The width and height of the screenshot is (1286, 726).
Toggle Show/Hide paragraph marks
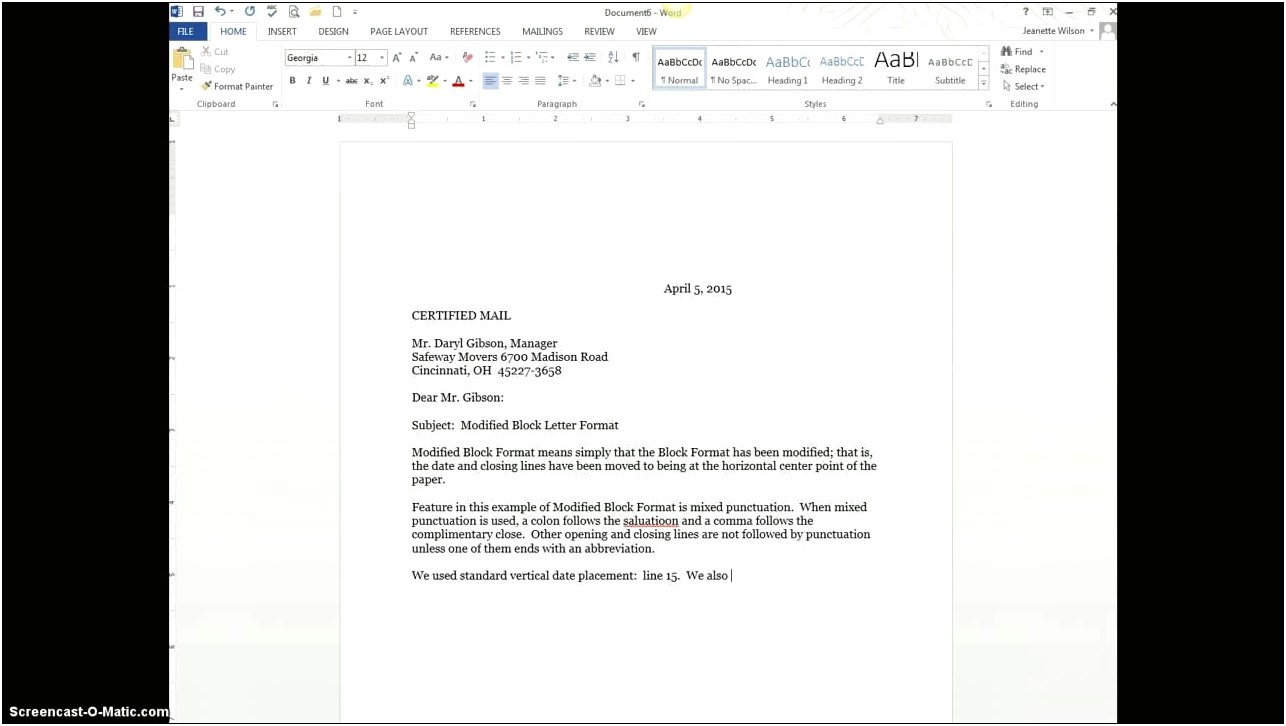(636, 58)
